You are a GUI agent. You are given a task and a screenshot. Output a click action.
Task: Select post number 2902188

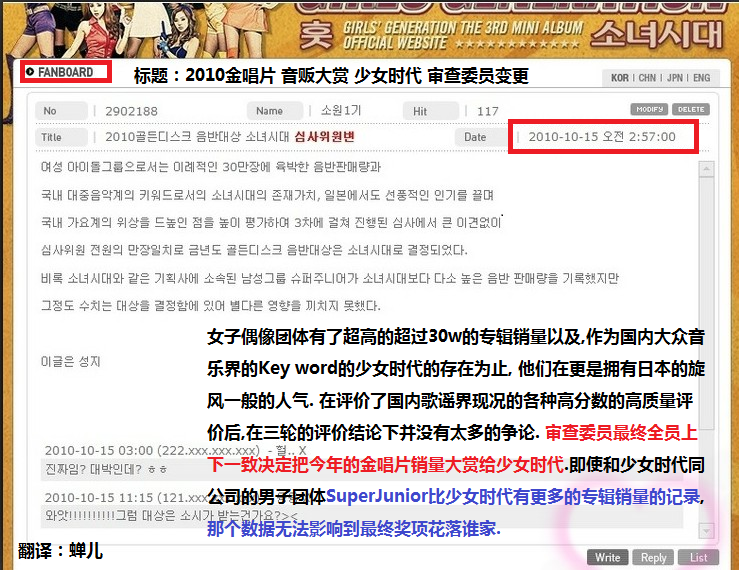click(131, 111)
